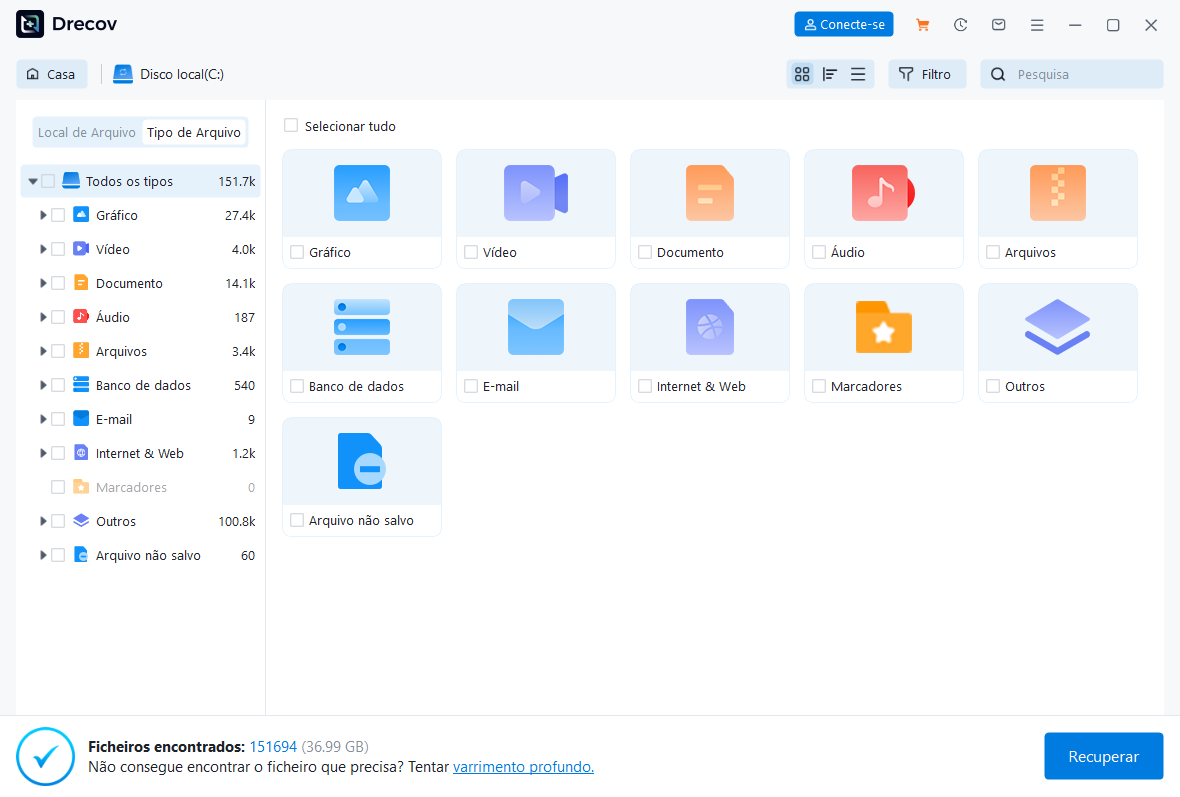
Task: Click the Internet & Web tile icon
Action: point(710,327)
